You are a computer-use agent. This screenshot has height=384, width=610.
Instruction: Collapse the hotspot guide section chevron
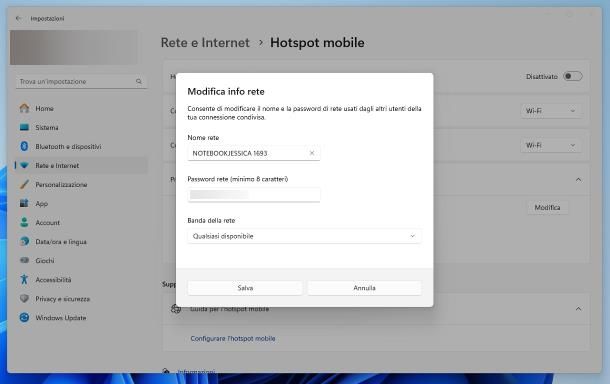coord(578,309)
